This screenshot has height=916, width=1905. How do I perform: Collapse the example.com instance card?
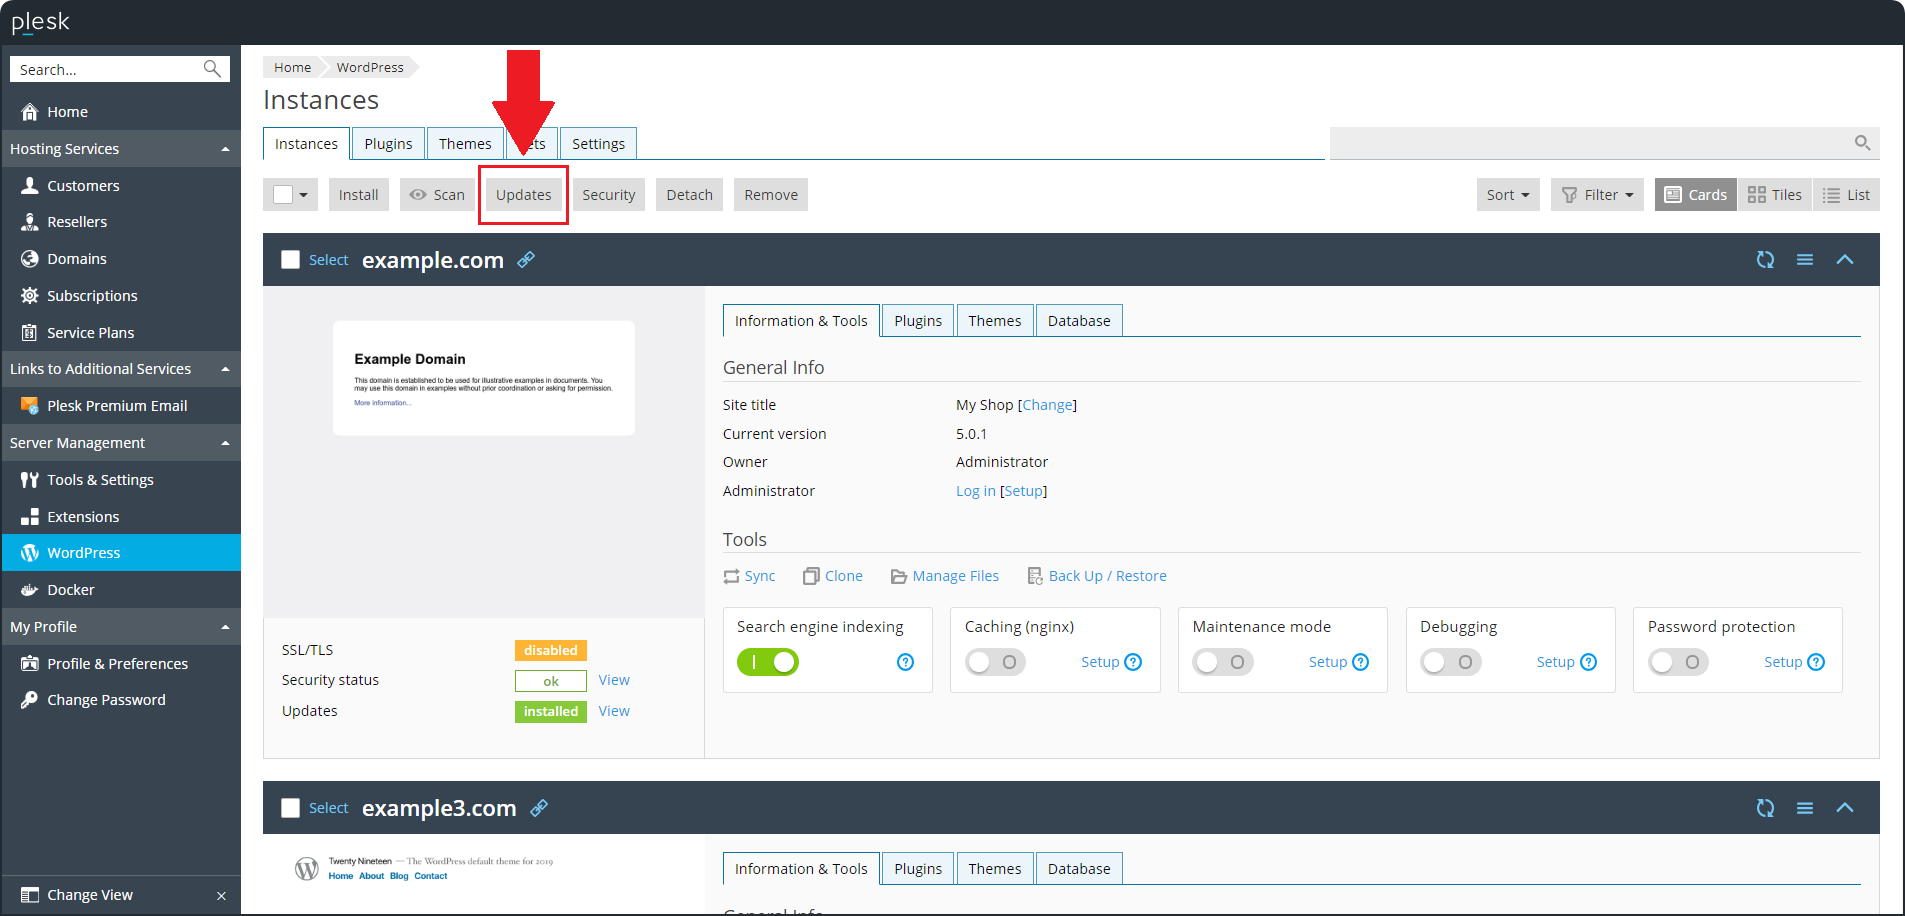tap(1844, 260)
